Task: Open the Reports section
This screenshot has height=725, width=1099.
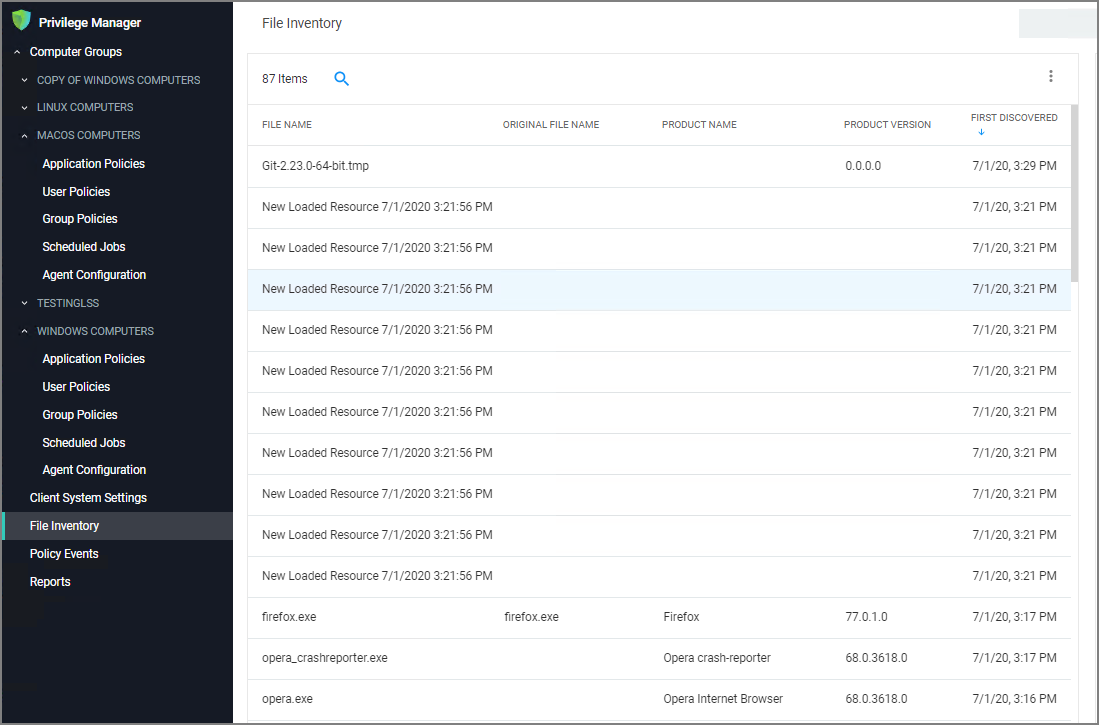Action: [50, 581]
